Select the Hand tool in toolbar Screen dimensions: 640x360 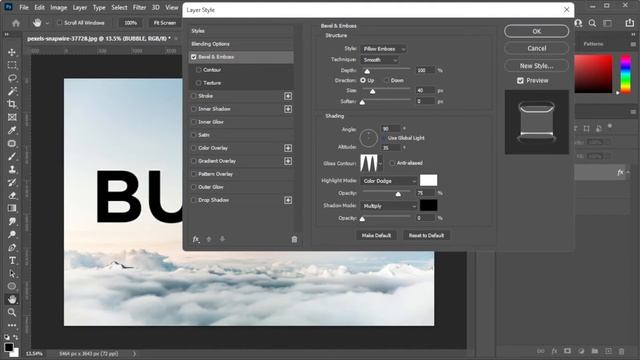click(x=12, y=299)
